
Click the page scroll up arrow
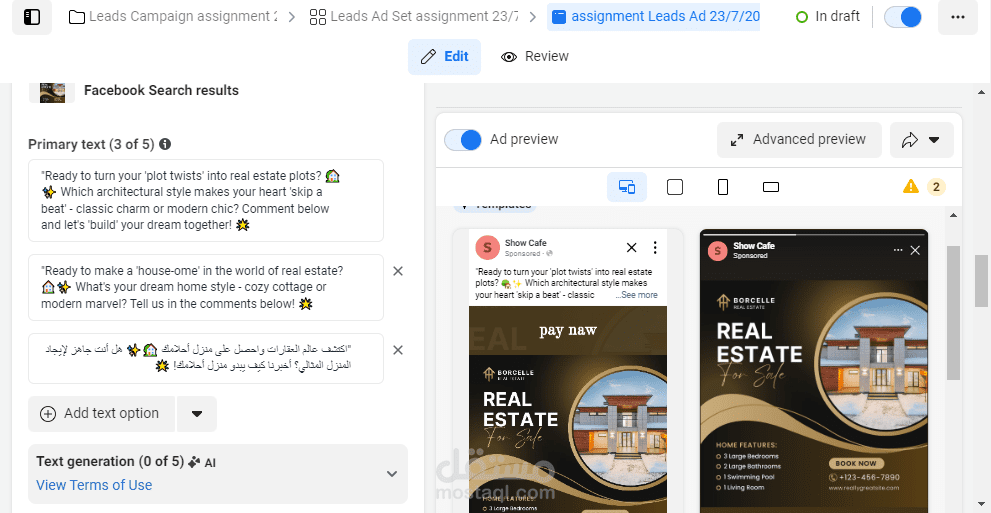point(980,92)
